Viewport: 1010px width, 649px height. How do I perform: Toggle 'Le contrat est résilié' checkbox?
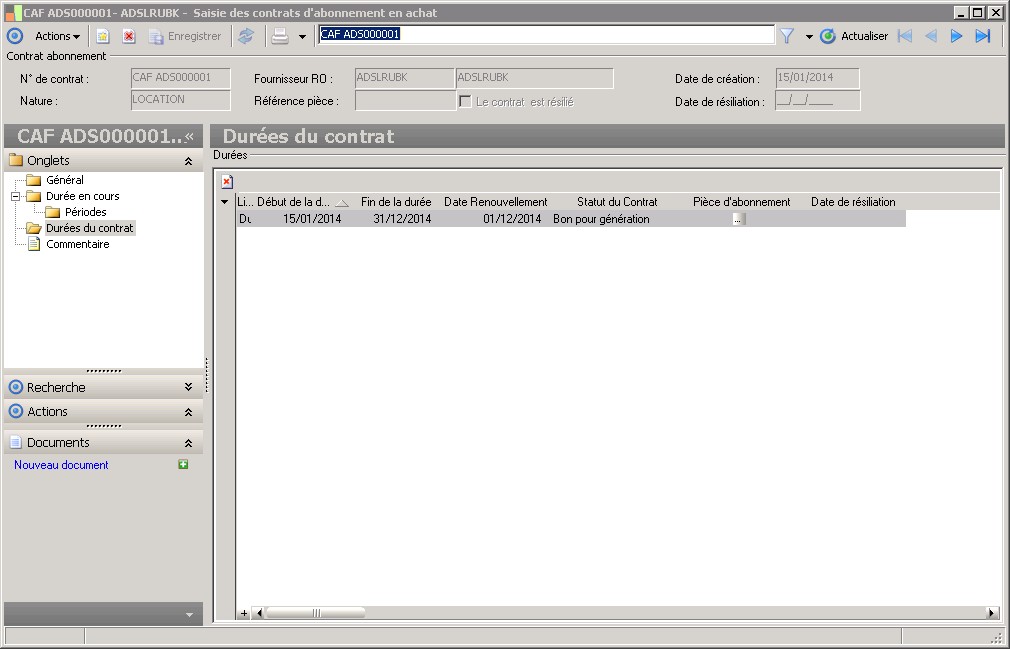tap(465, 101)
